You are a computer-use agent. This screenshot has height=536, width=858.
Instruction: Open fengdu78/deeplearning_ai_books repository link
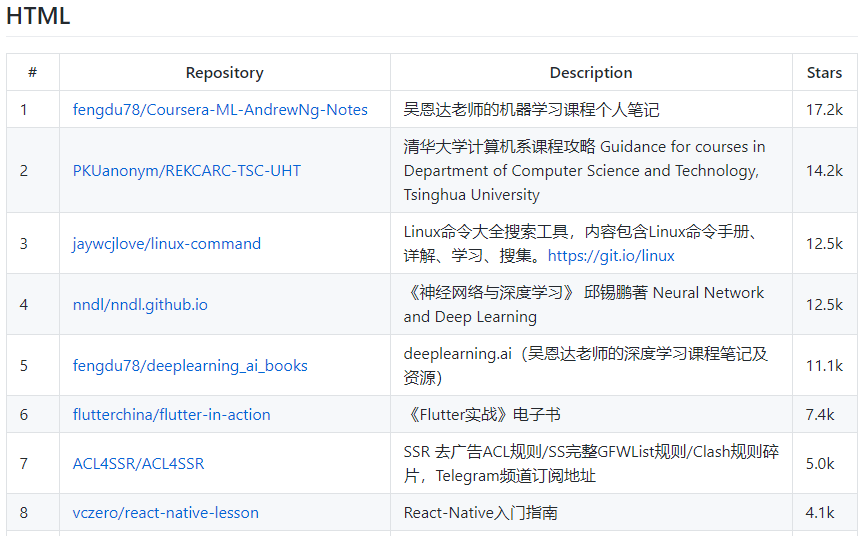point(190,365)
